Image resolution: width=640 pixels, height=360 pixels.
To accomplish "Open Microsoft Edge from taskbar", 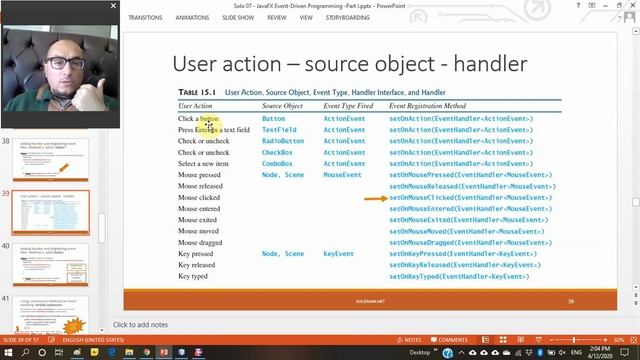I will point(112,352).
